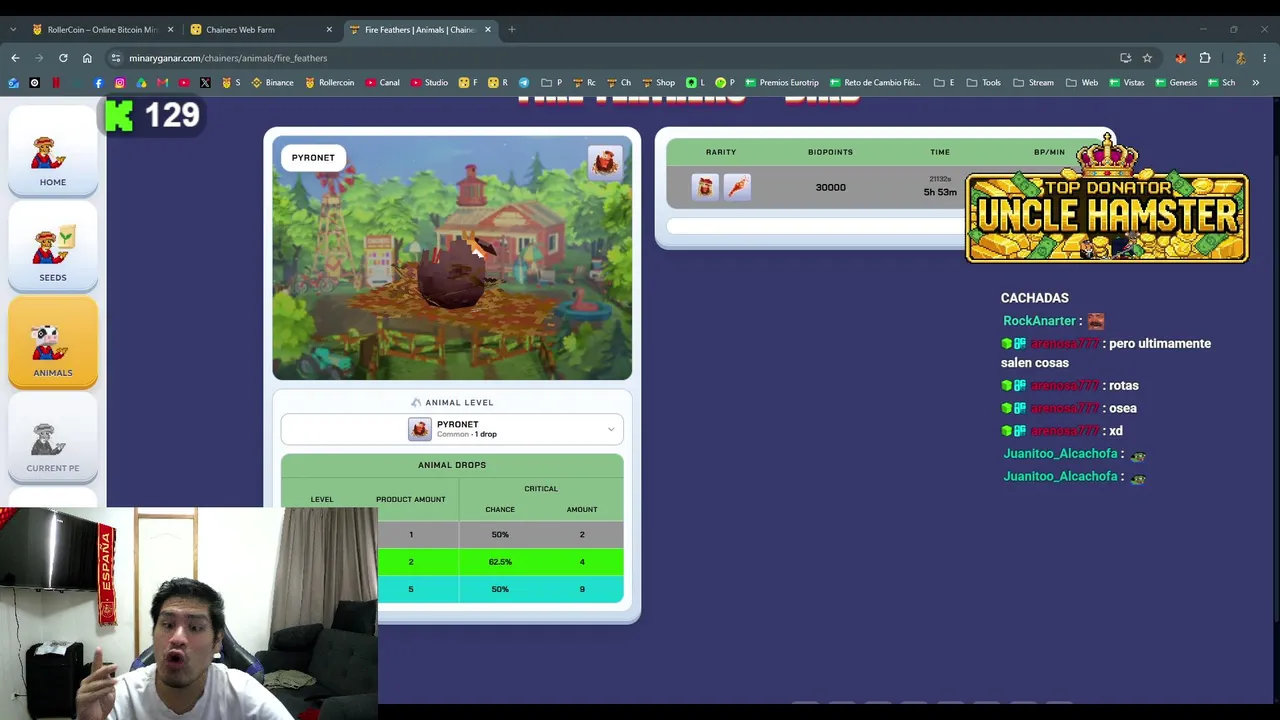Open the Chrome three-dot menu
Screen dimensions: 1280x720
click(x=1265, y=58)
